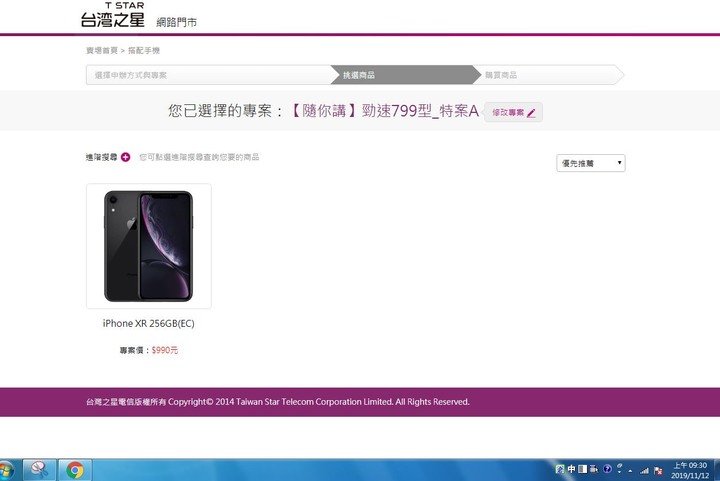Click the Taiwan Star T STAR logo

point(112,15)
